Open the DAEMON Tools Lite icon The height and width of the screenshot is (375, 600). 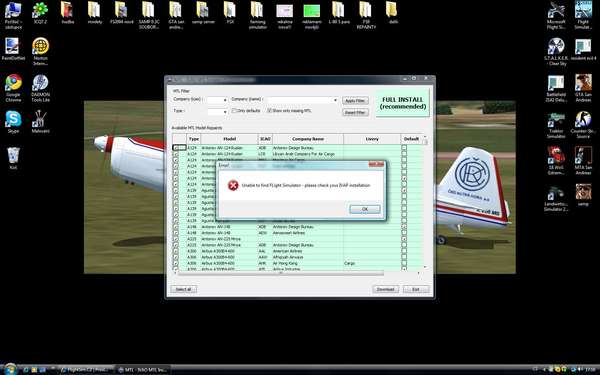point(40,88)
